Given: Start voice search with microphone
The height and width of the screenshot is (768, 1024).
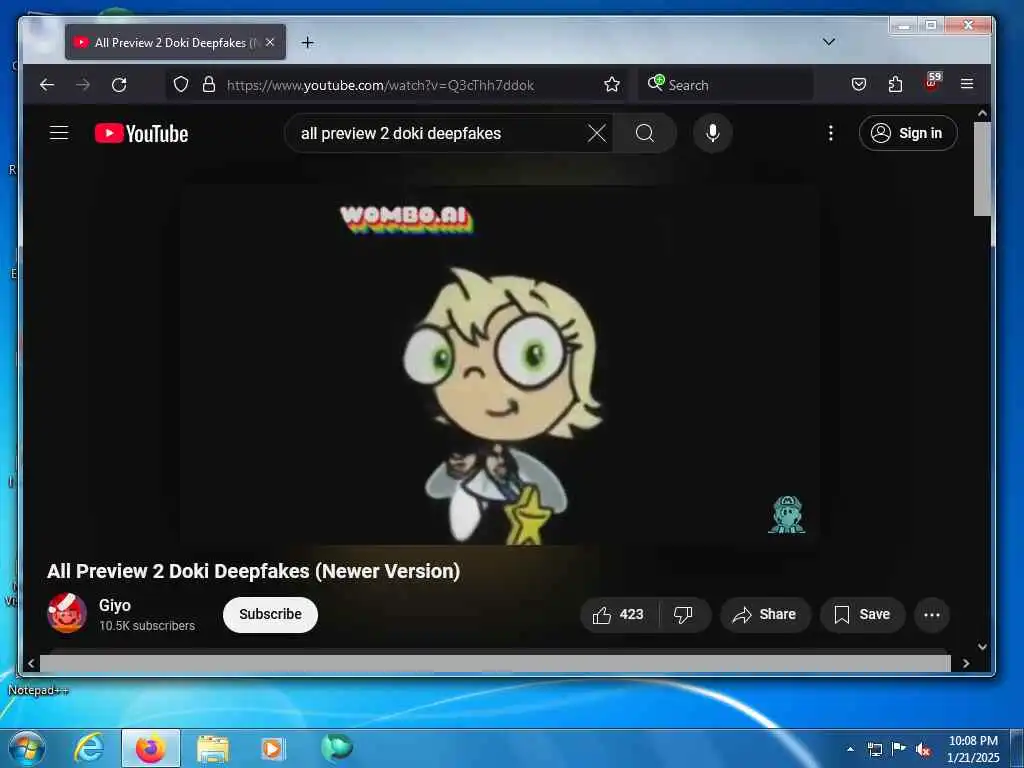Looking at the screenshot, I should click(712, 133).
